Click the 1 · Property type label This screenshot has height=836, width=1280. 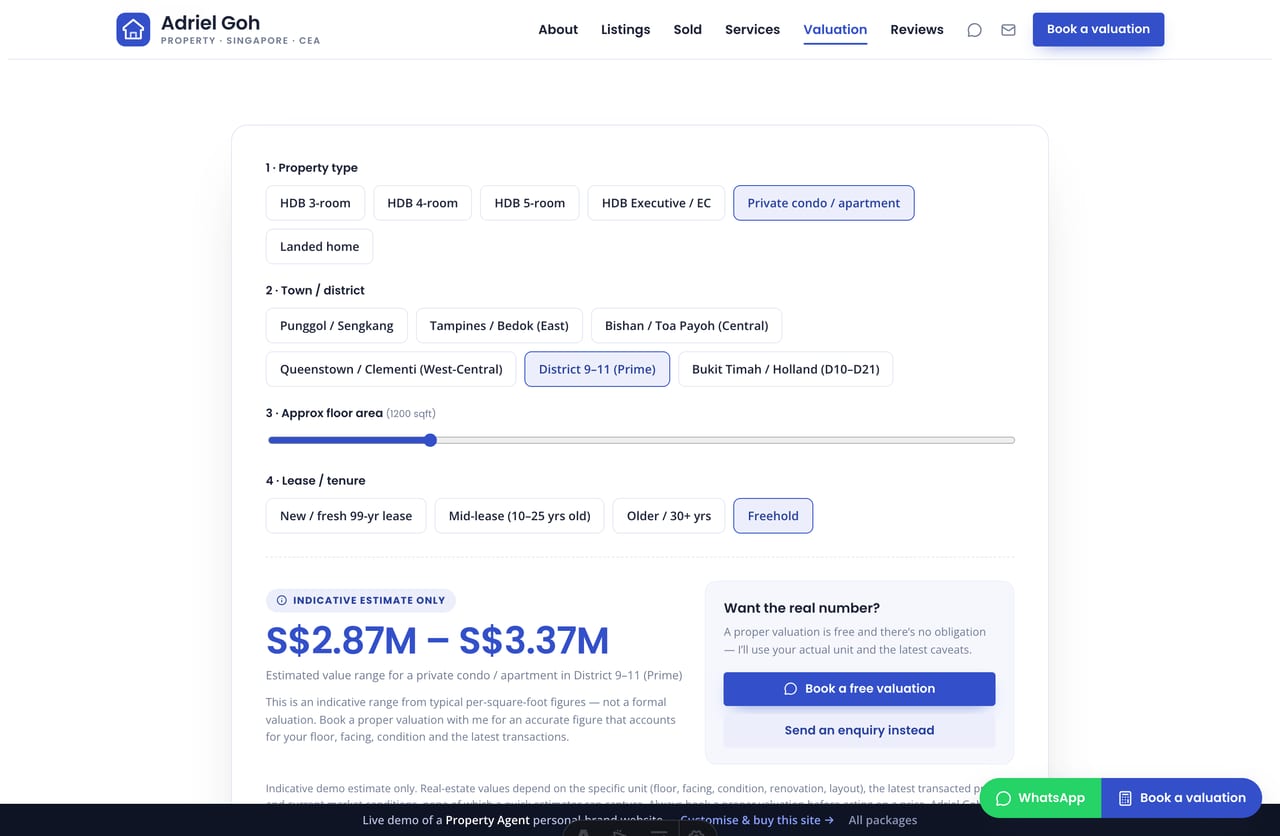(x=312, y=168)
